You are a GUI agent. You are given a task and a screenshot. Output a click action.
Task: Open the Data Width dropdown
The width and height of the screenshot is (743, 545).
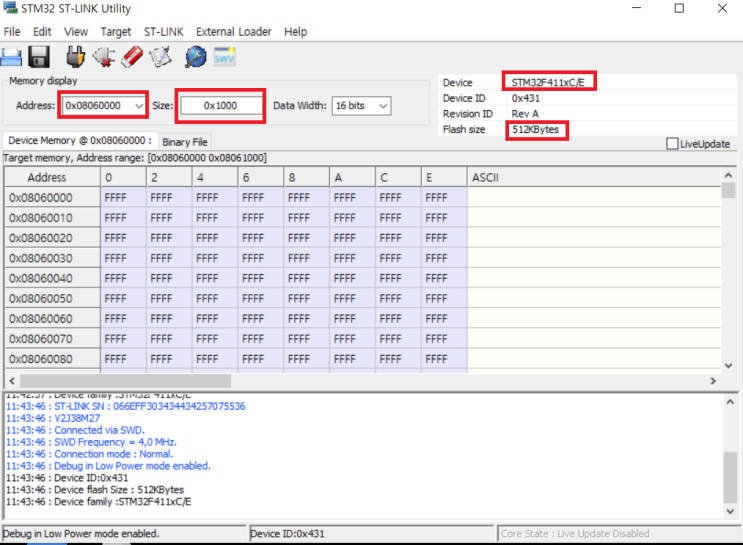click(382, 105)
